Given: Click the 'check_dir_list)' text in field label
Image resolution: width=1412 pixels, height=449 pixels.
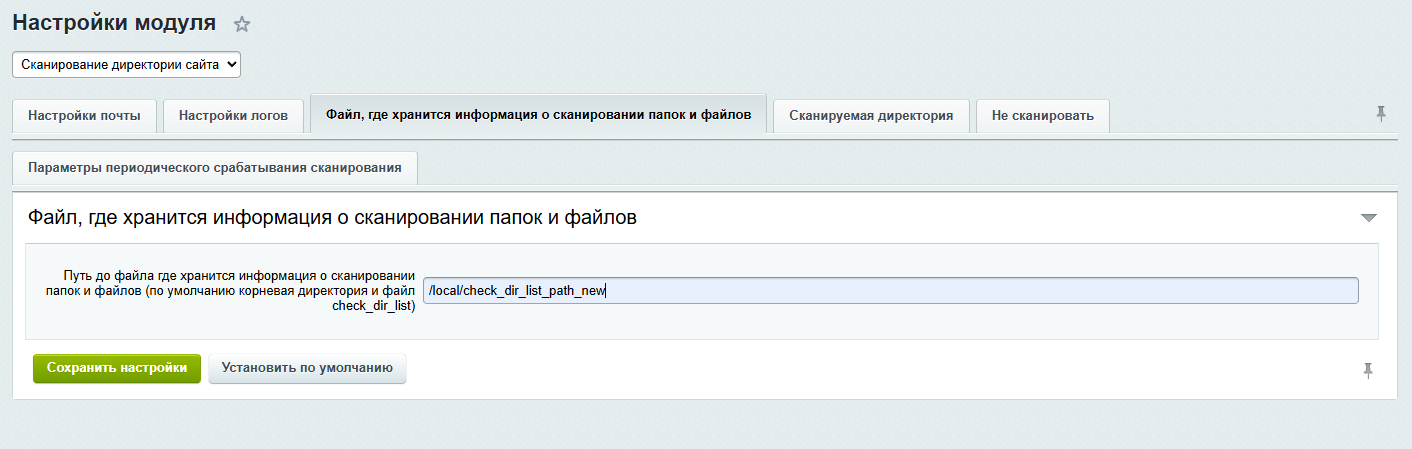Looking at the screenshot, I should point(373,305).
